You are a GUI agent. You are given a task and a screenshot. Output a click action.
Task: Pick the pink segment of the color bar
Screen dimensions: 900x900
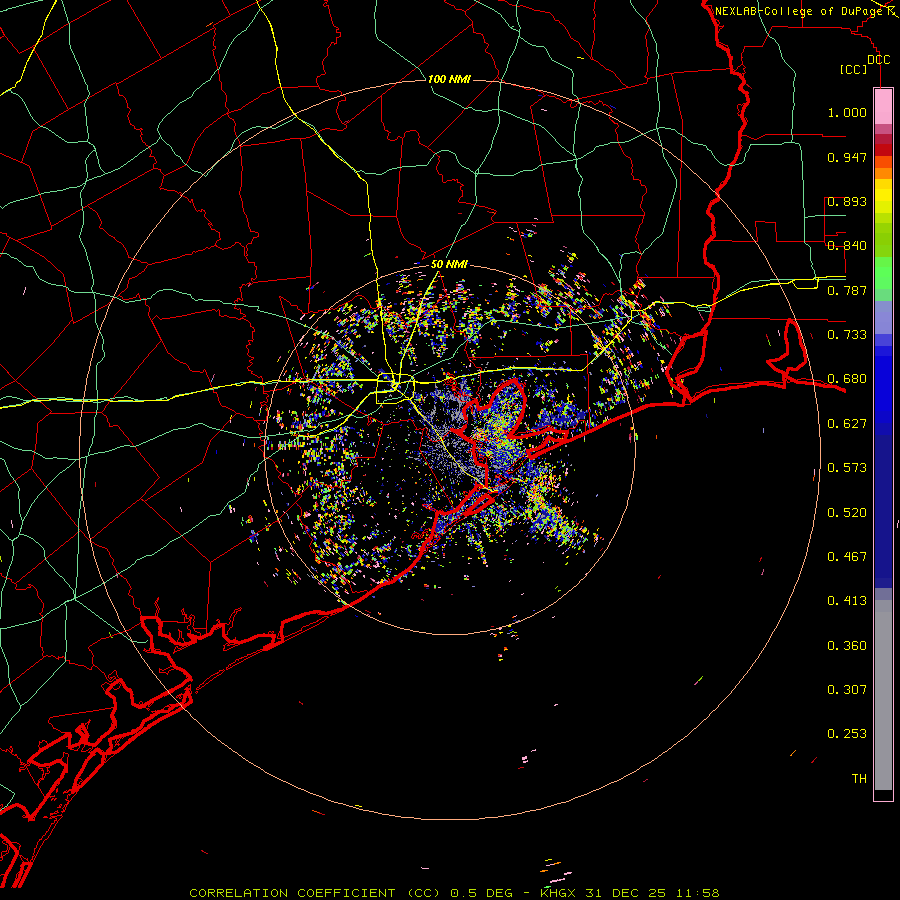coord(883,106)
